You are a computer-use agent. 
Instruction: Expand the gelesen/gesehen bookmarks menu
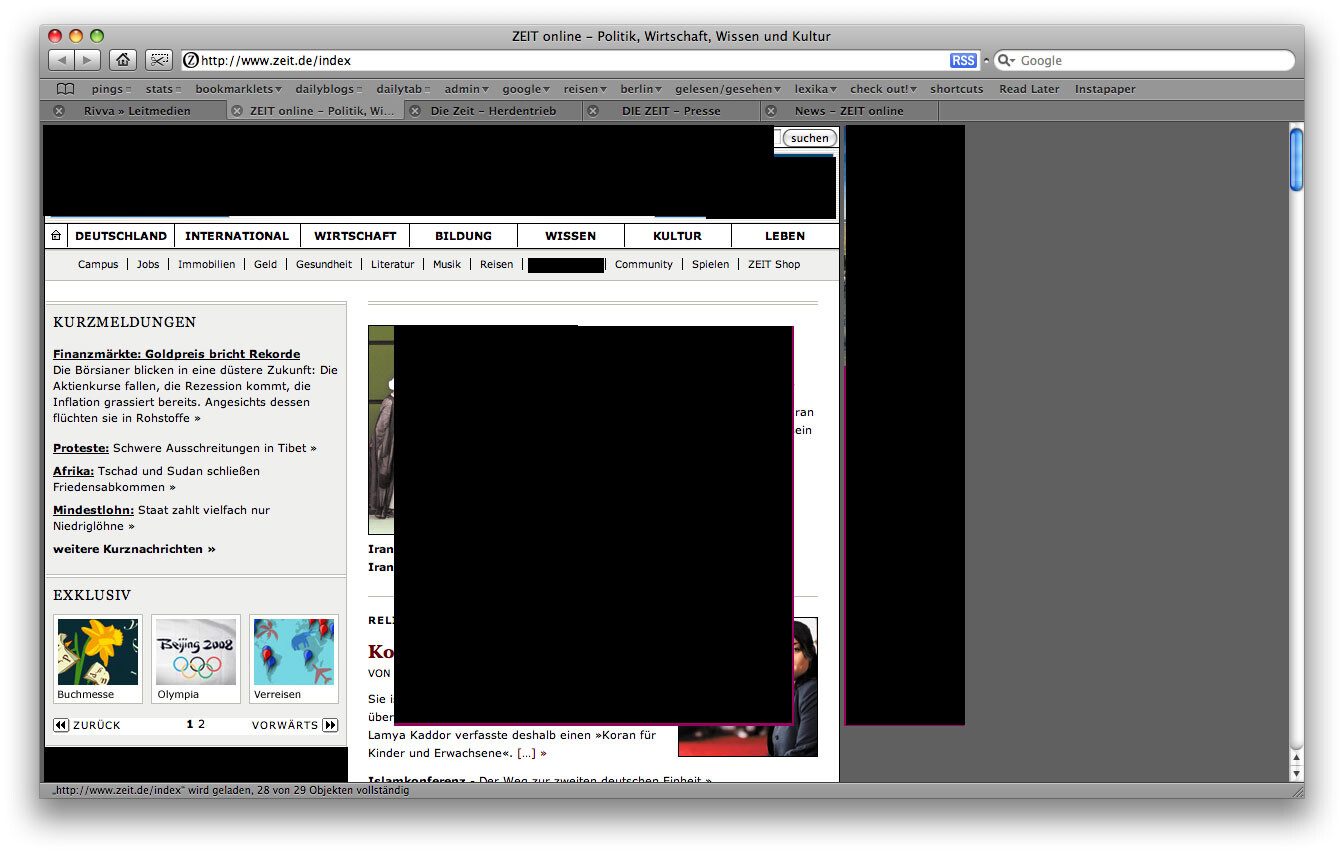click(x=728, y=89)
